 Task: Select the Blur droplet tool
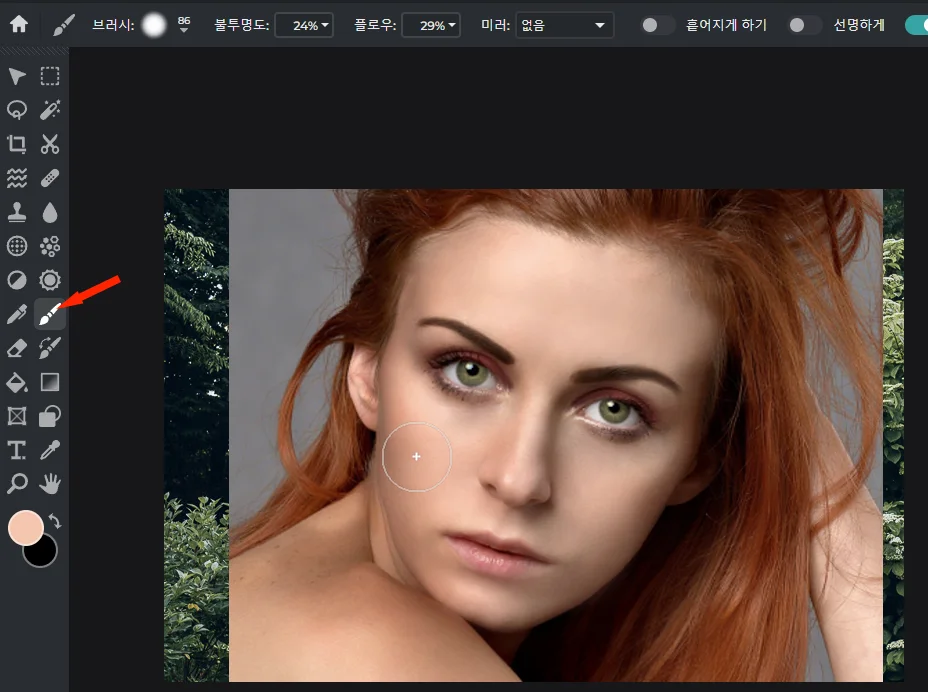point(50,212)
